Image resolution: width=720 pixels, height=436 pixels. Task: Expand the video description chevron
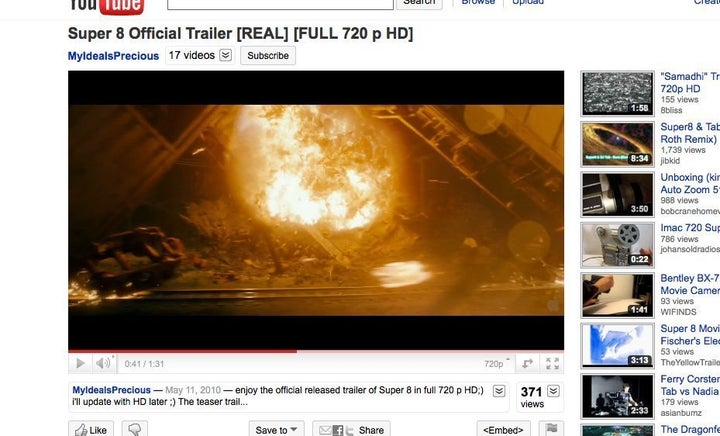[499, 391]
